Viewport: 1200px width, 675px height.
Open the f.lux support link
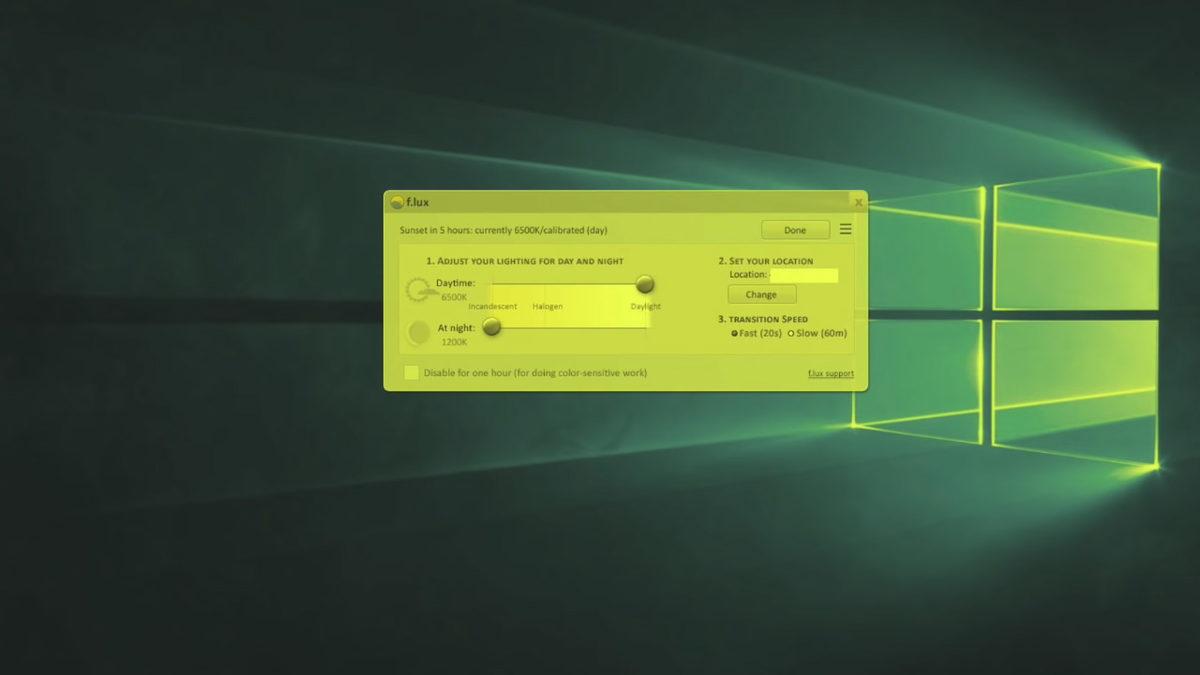pos(830,374)
